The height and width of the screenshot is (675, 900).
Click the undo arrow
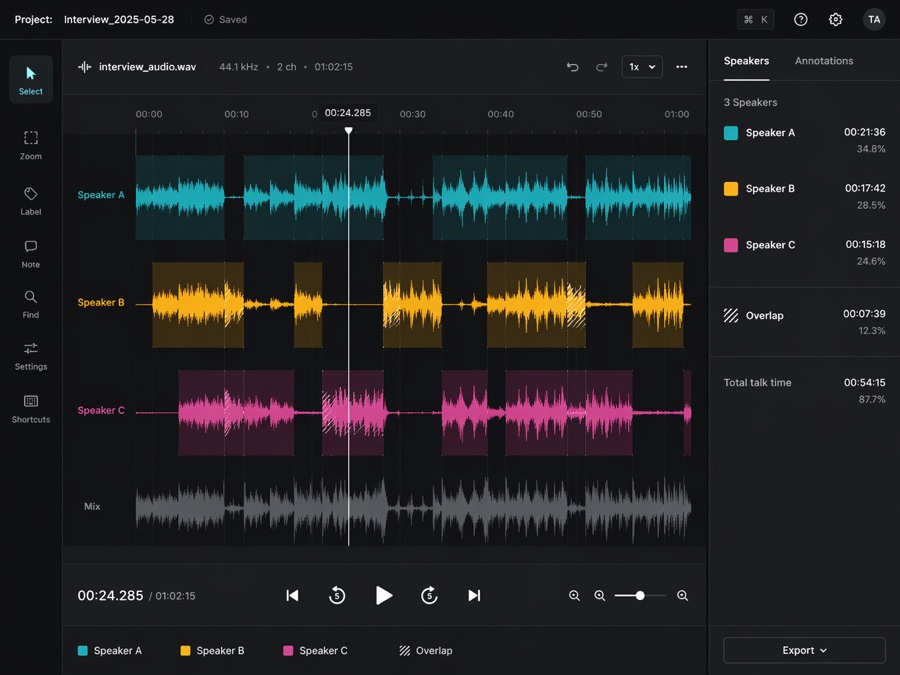click(x=572, y=67)
